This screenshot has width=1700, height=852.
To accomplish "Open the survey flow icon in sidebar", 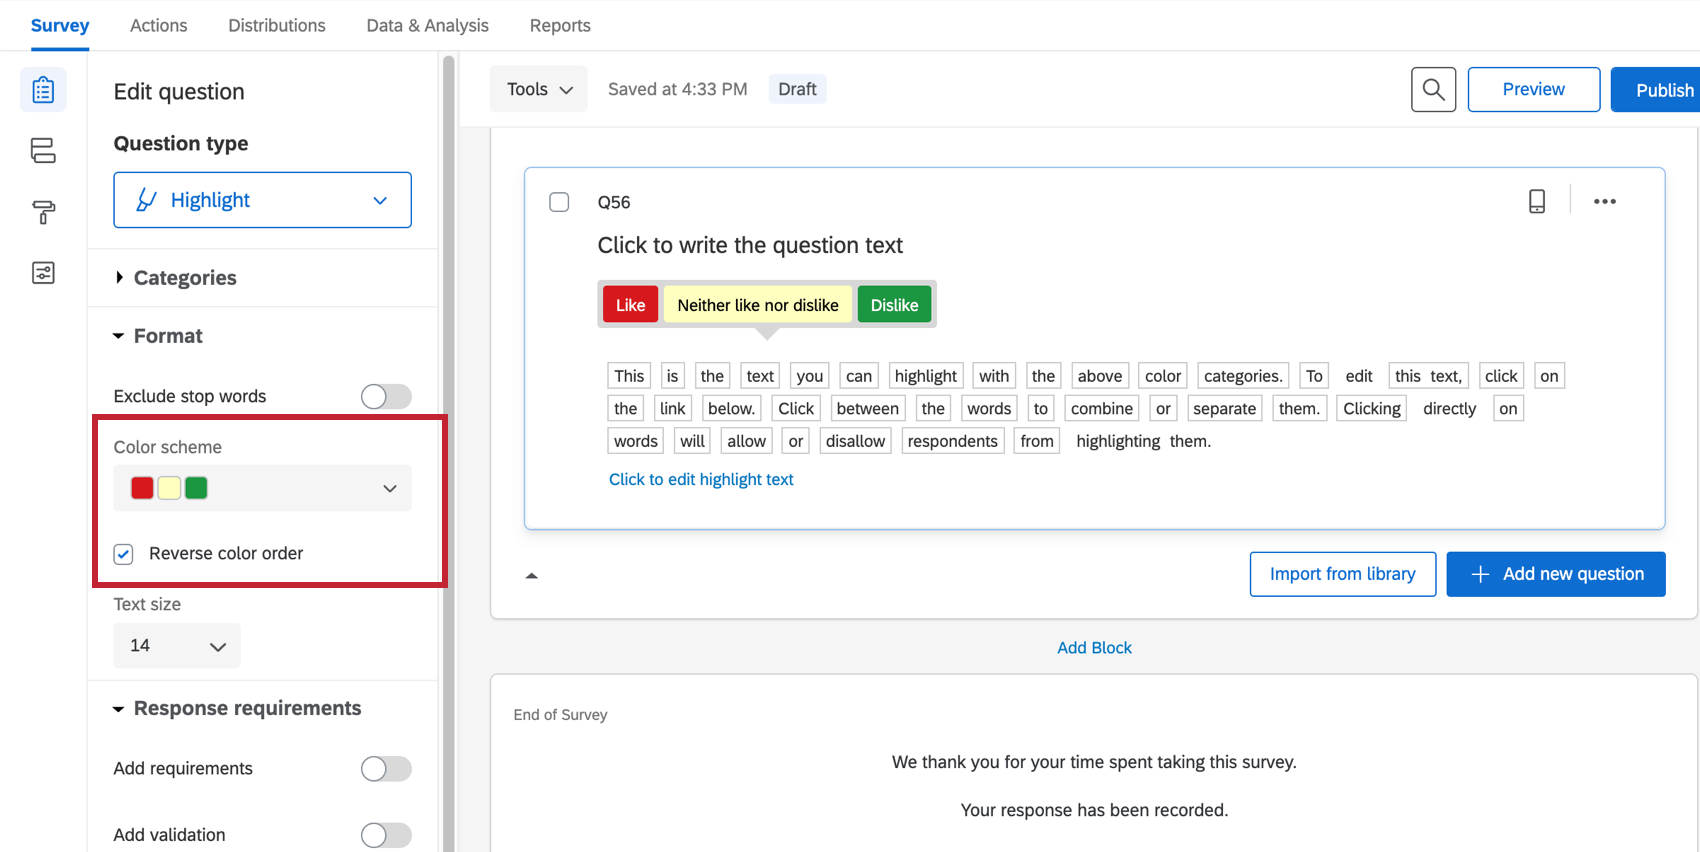I will (43, 151).
